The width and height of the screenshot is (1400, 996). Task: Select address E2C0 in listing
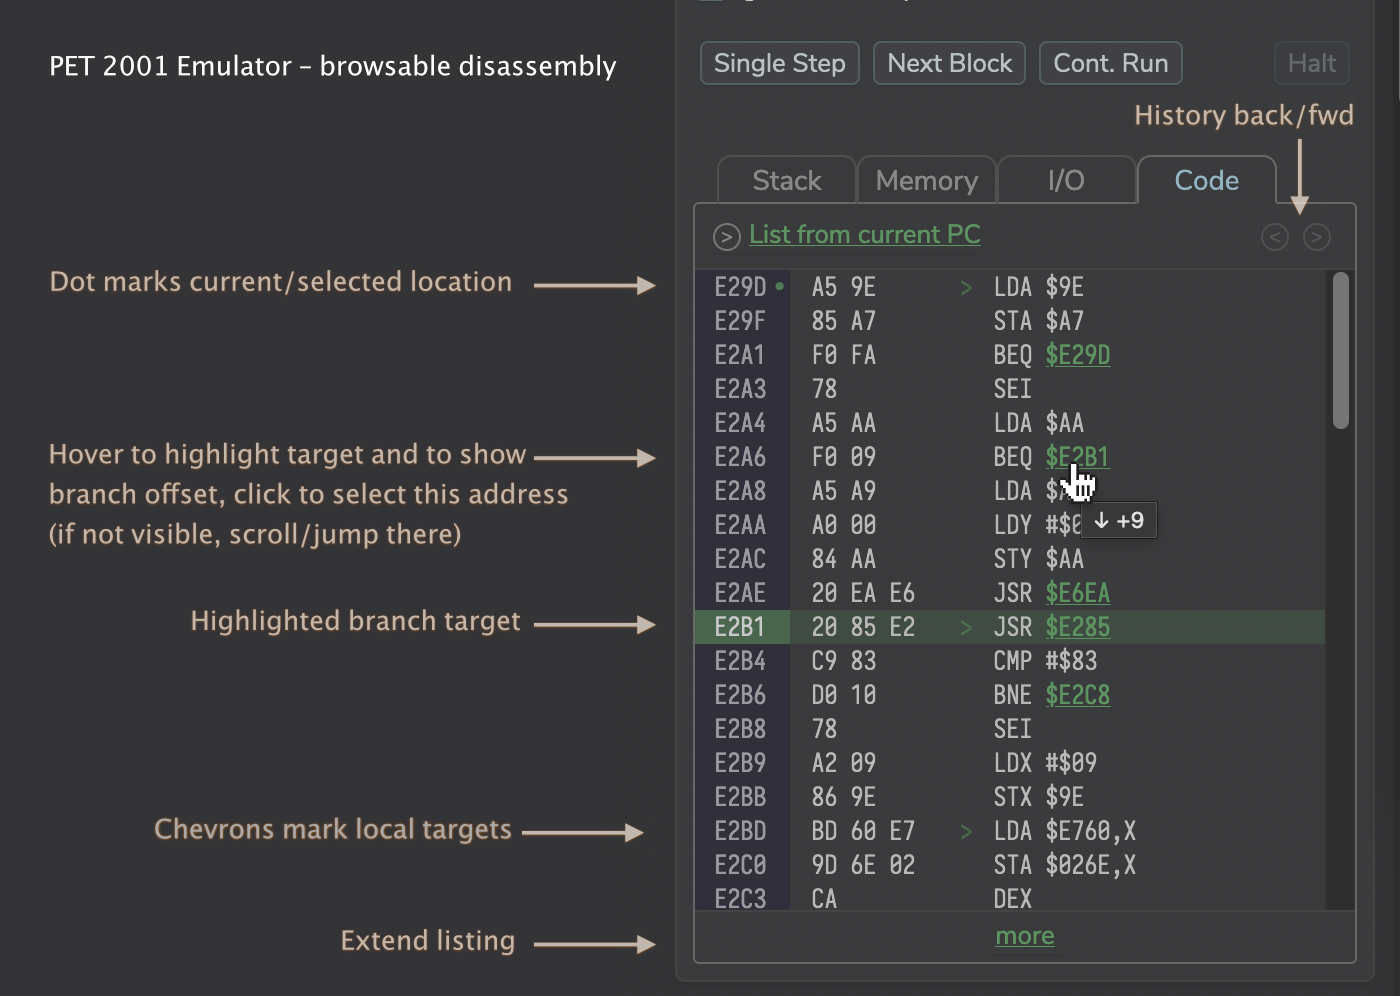pos(740,865)
